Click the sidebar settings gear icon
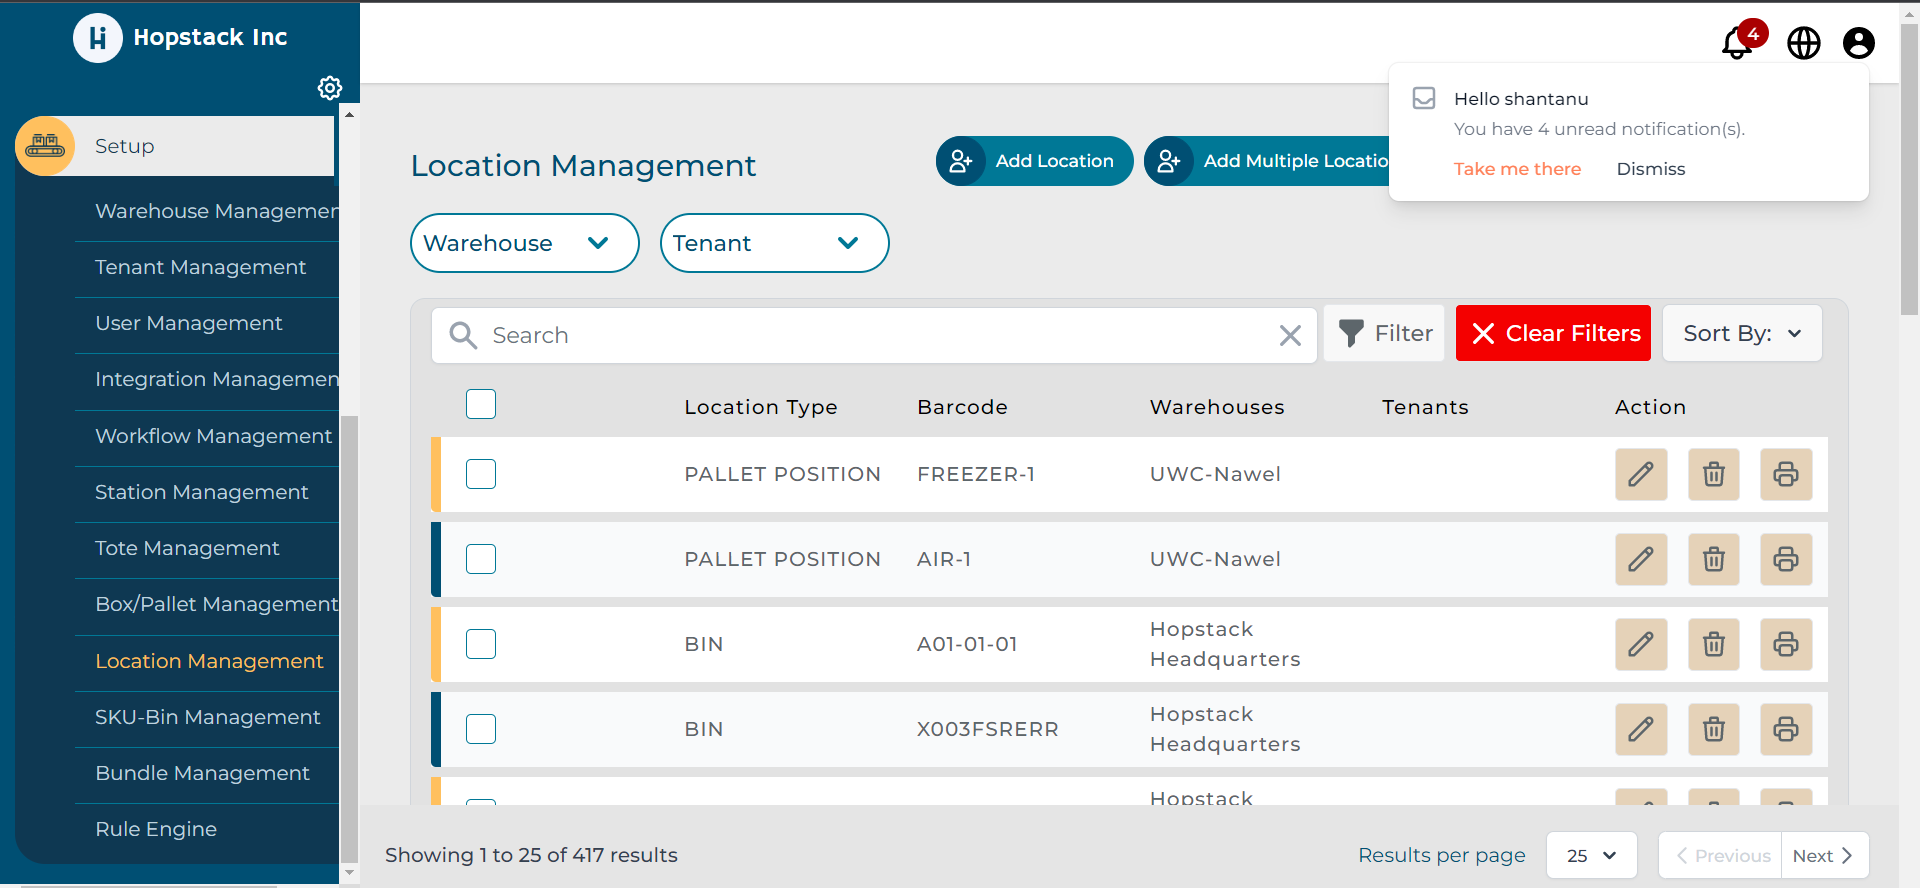1920x888 pixels. (x=329, y=88)
